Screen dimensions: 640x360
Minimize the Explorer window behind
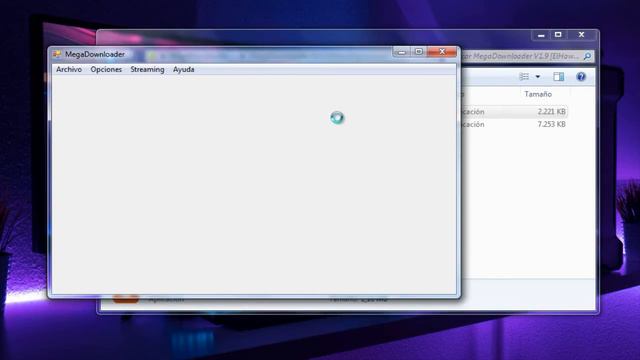[x=541, y=35]
